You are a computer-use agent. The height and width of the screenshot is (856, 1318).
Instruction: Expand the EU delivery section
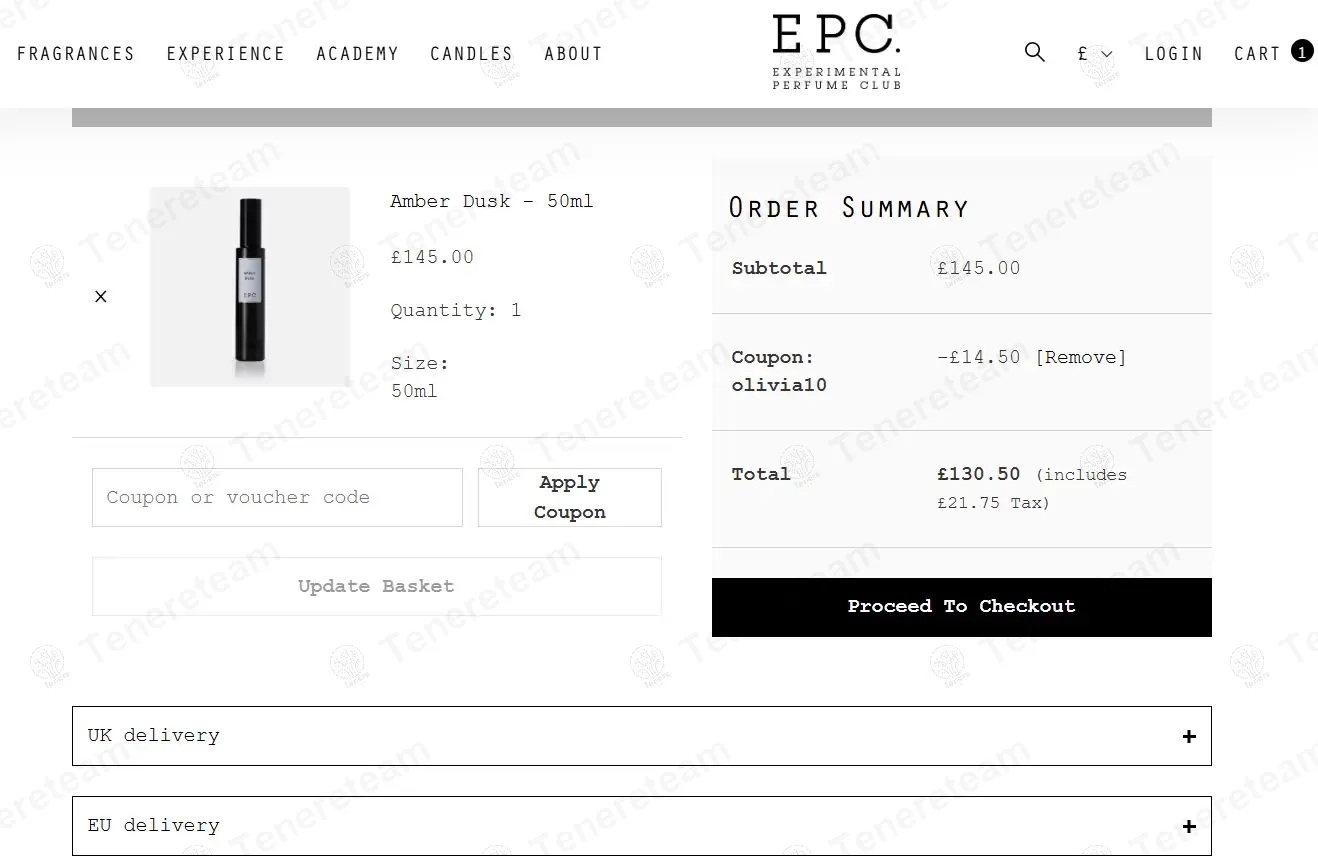[642, 826]
